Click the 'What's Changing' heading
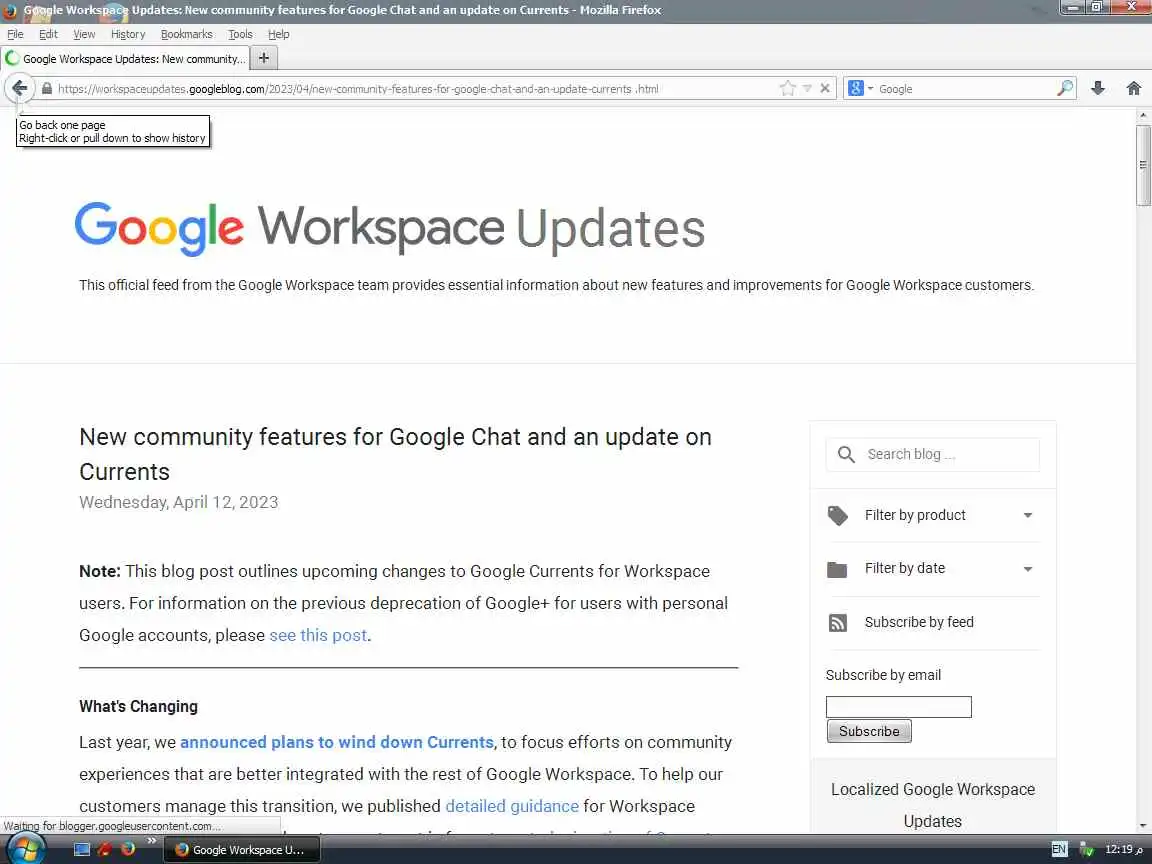Image resolution: width=1152 pixels, height=864 pixels. (138, 706)
